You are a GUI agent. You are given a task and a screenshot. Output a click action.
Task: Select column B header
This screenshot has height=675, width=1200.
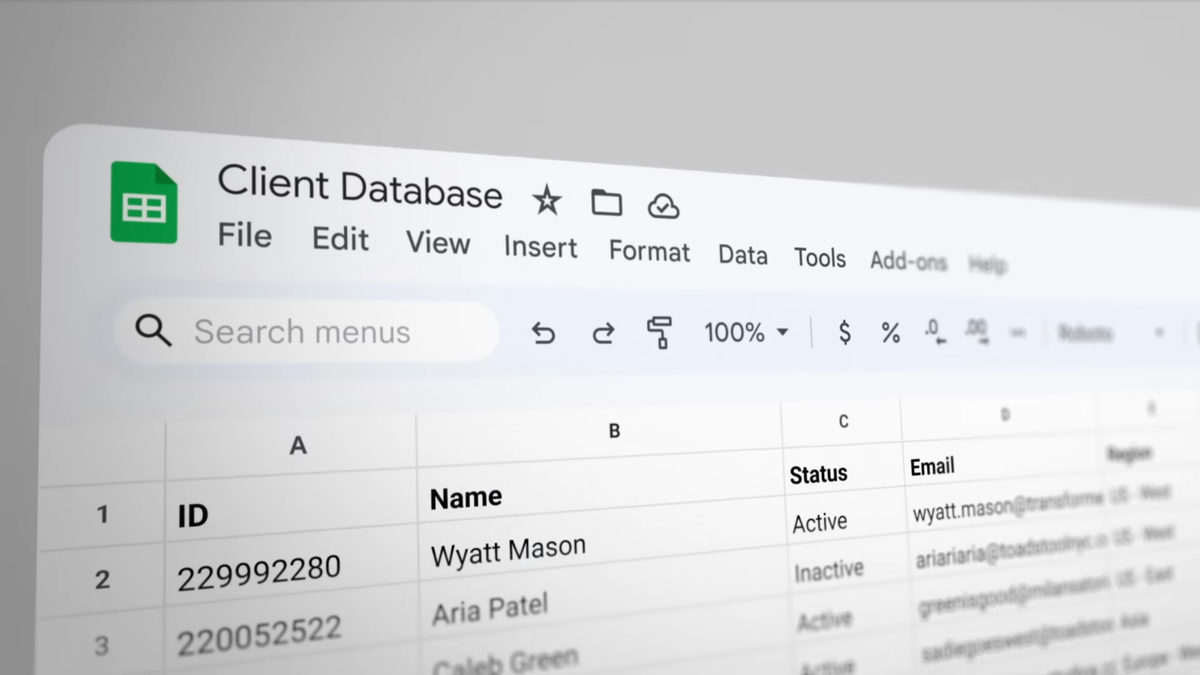[x=599, y=430]
